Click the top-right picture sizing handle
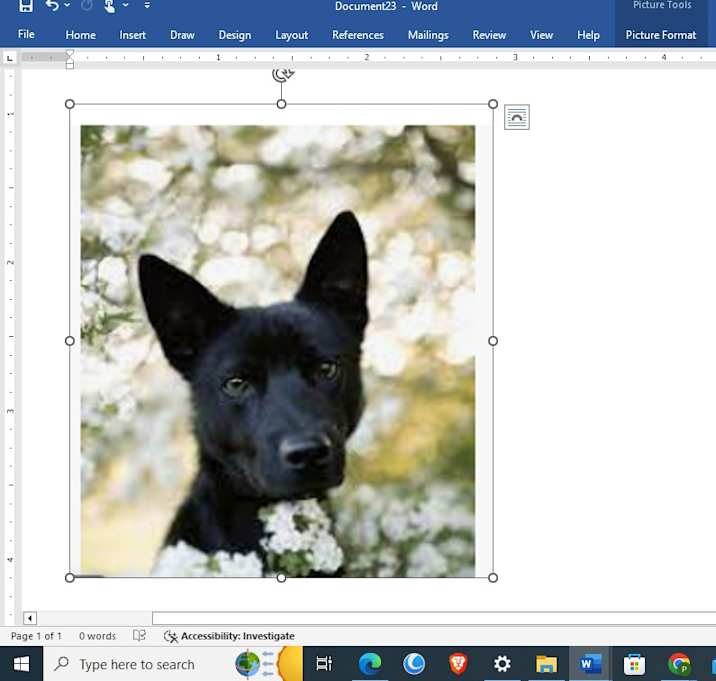Viewport: 716px width, 681px height. tap(493, 104)
